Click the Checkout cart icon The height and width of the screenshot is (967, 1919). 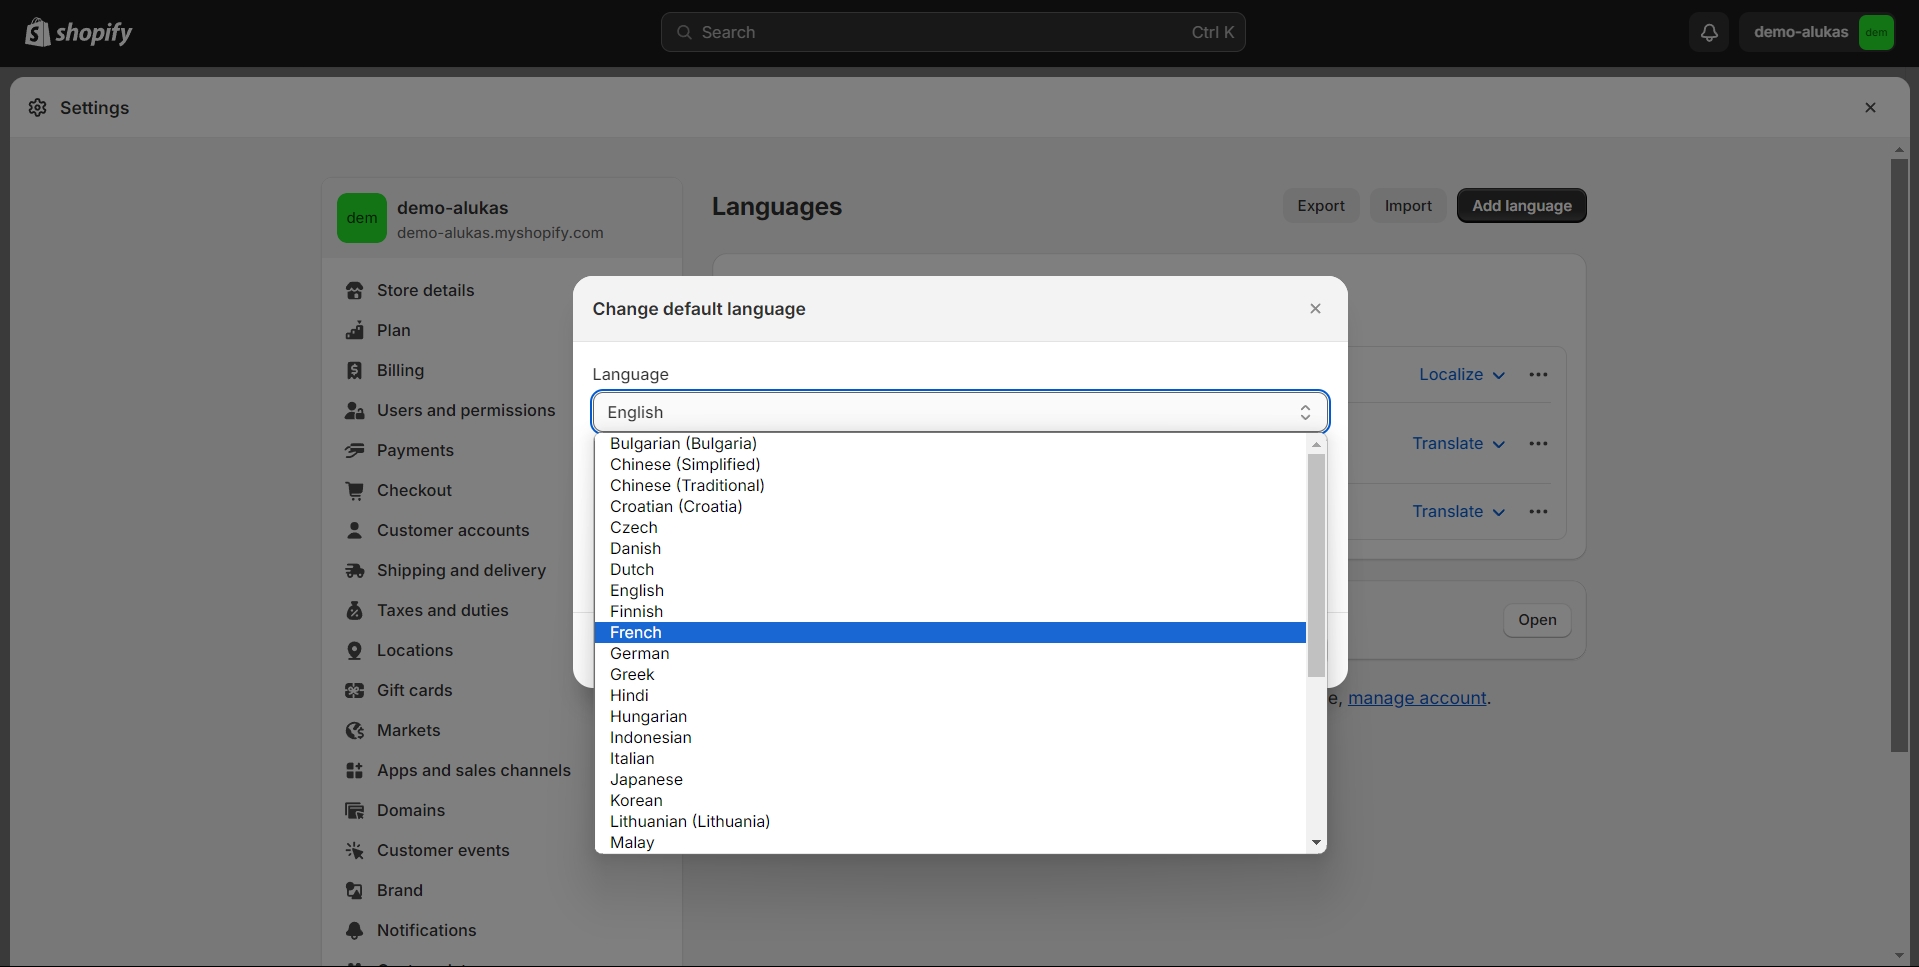click(x=354, y=491)
